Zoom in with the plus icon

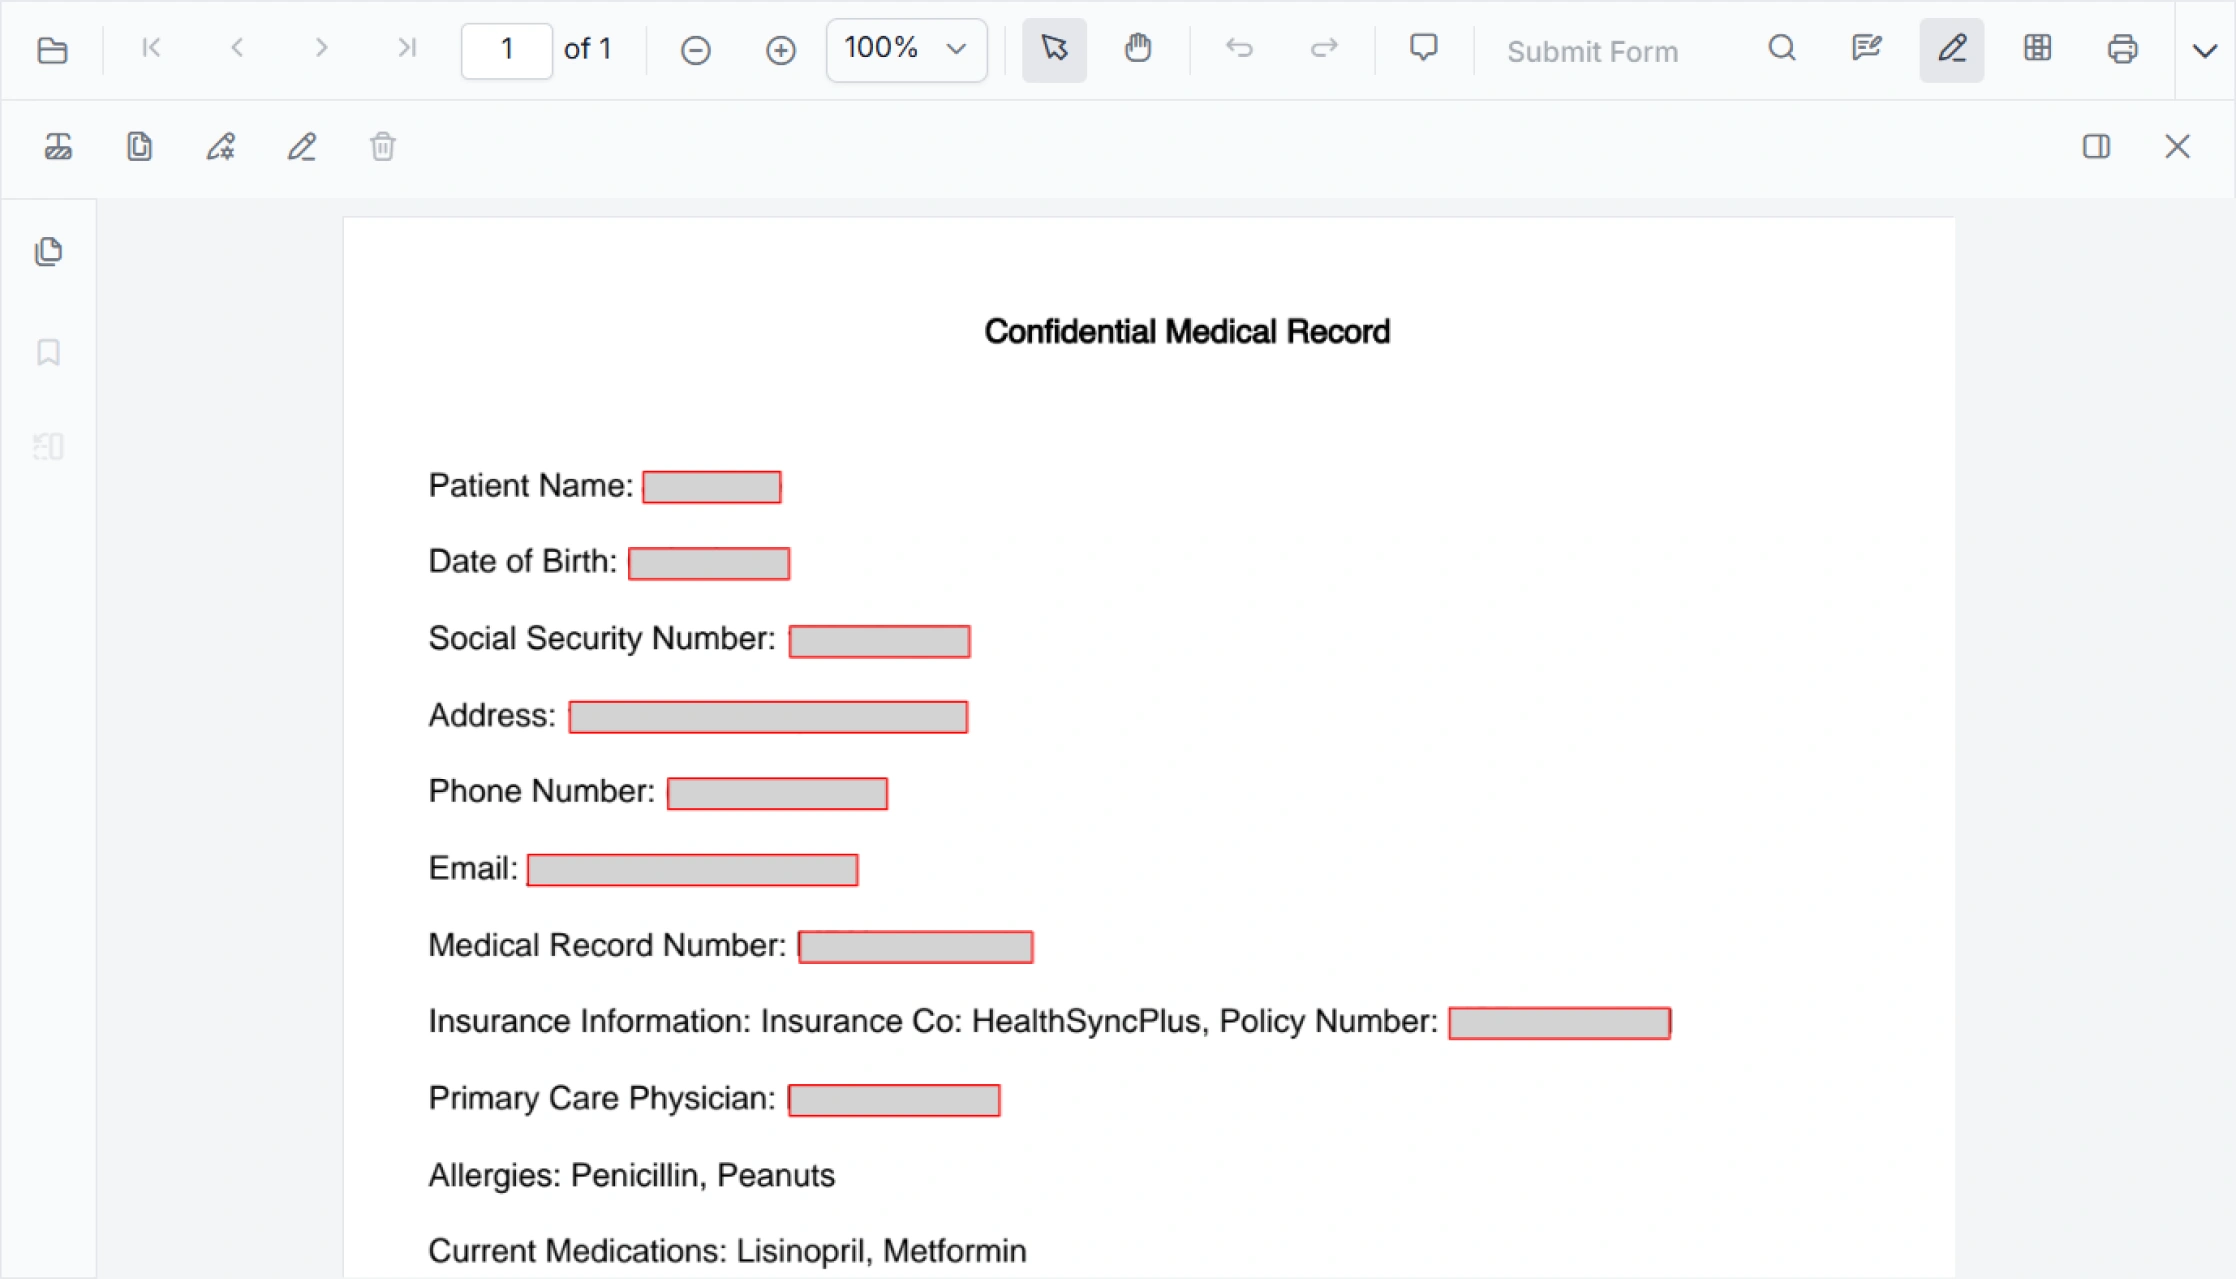pyautogui.click(x=780, y=50)
